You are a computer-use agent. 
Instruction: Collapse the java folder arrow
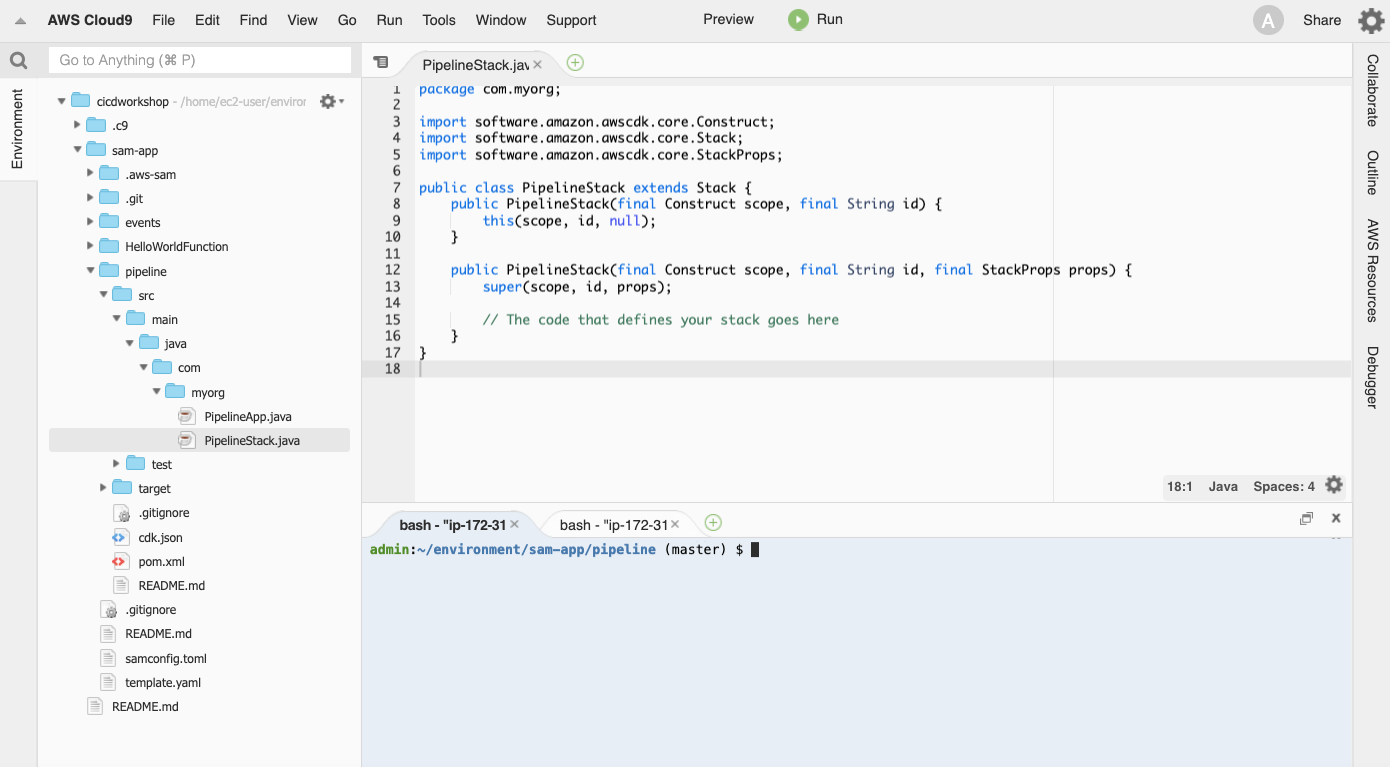tap(130, 343)
